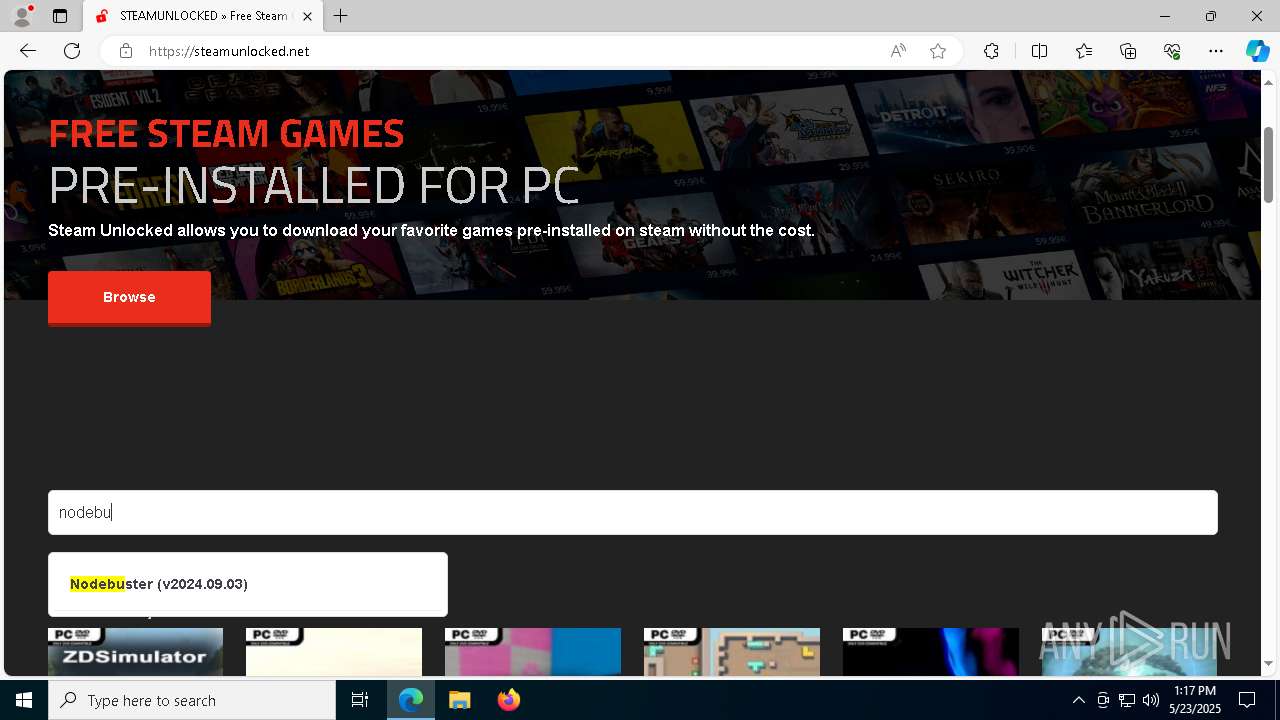This screenshot has height=720, width=1280.
Task: Open the Windows Start menu
Action: click(24, 700)
